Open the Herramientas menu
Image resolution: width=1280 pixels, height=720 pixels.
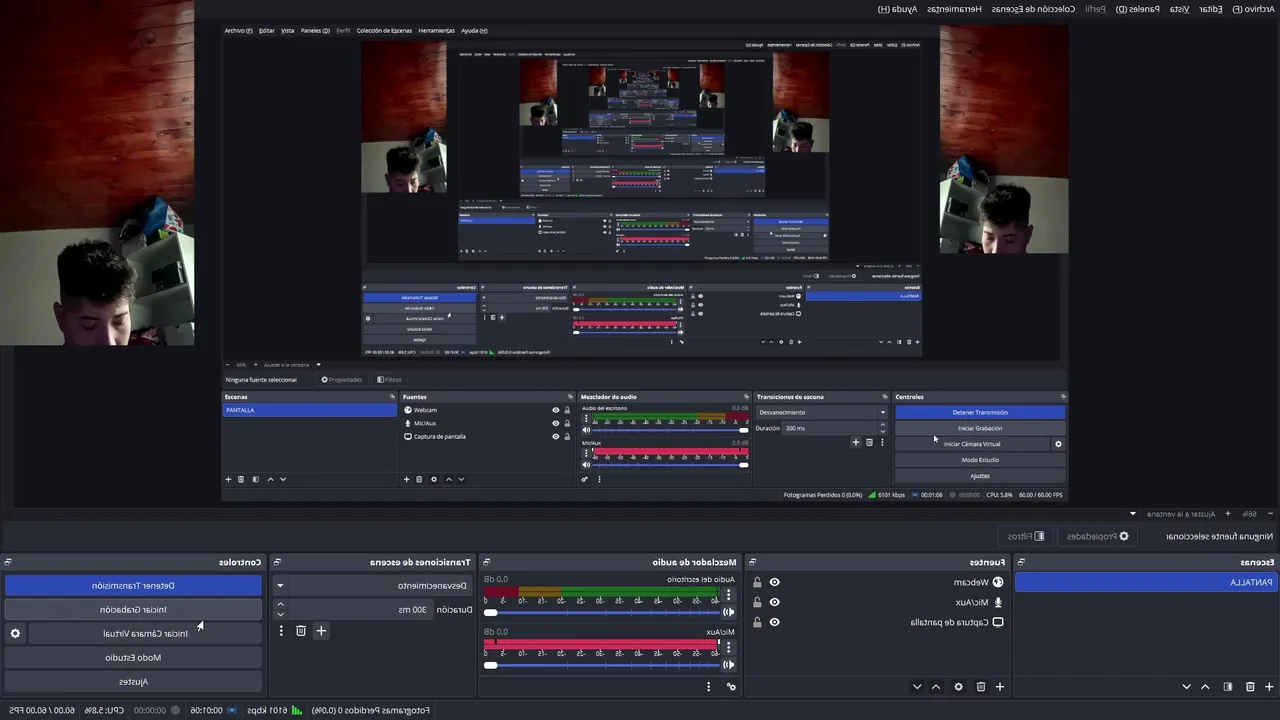pyautogui.click(x=953, y=9)
